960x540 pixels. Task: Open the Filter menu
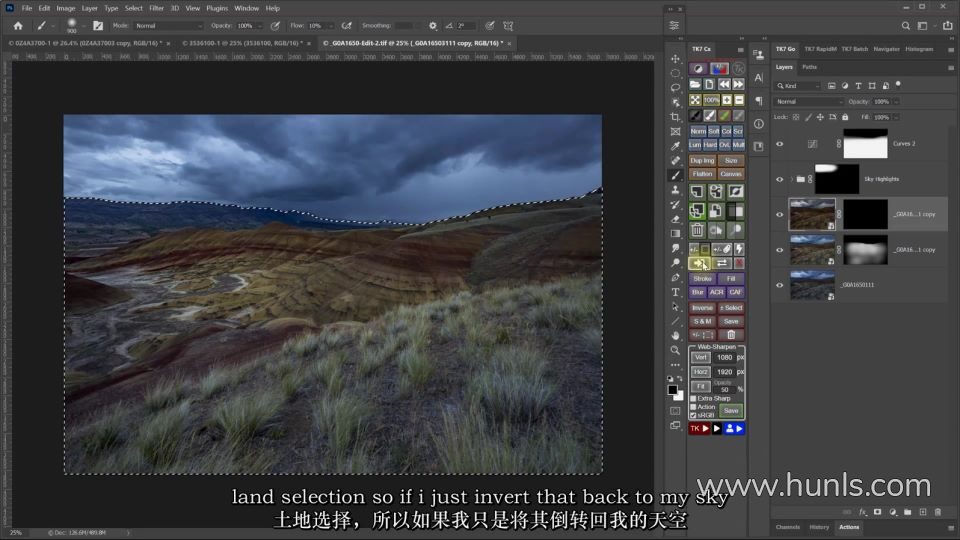tap(156, 8)
